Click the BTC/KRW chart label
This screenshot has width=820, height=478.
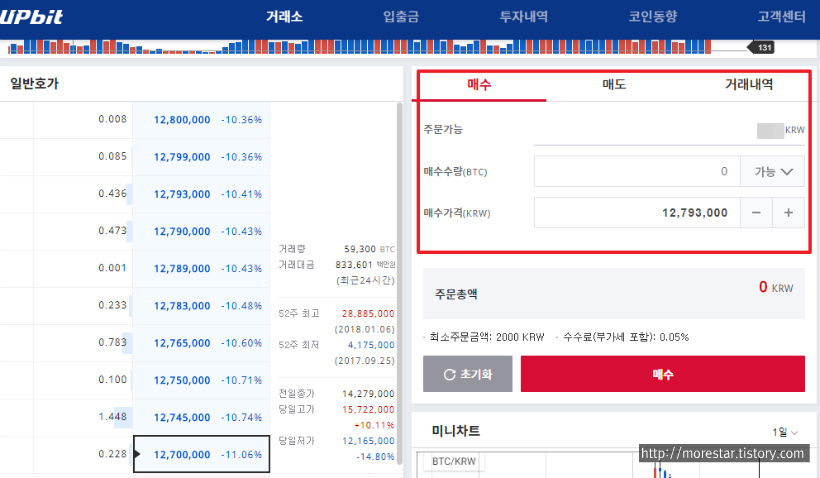tap(454, 461)
